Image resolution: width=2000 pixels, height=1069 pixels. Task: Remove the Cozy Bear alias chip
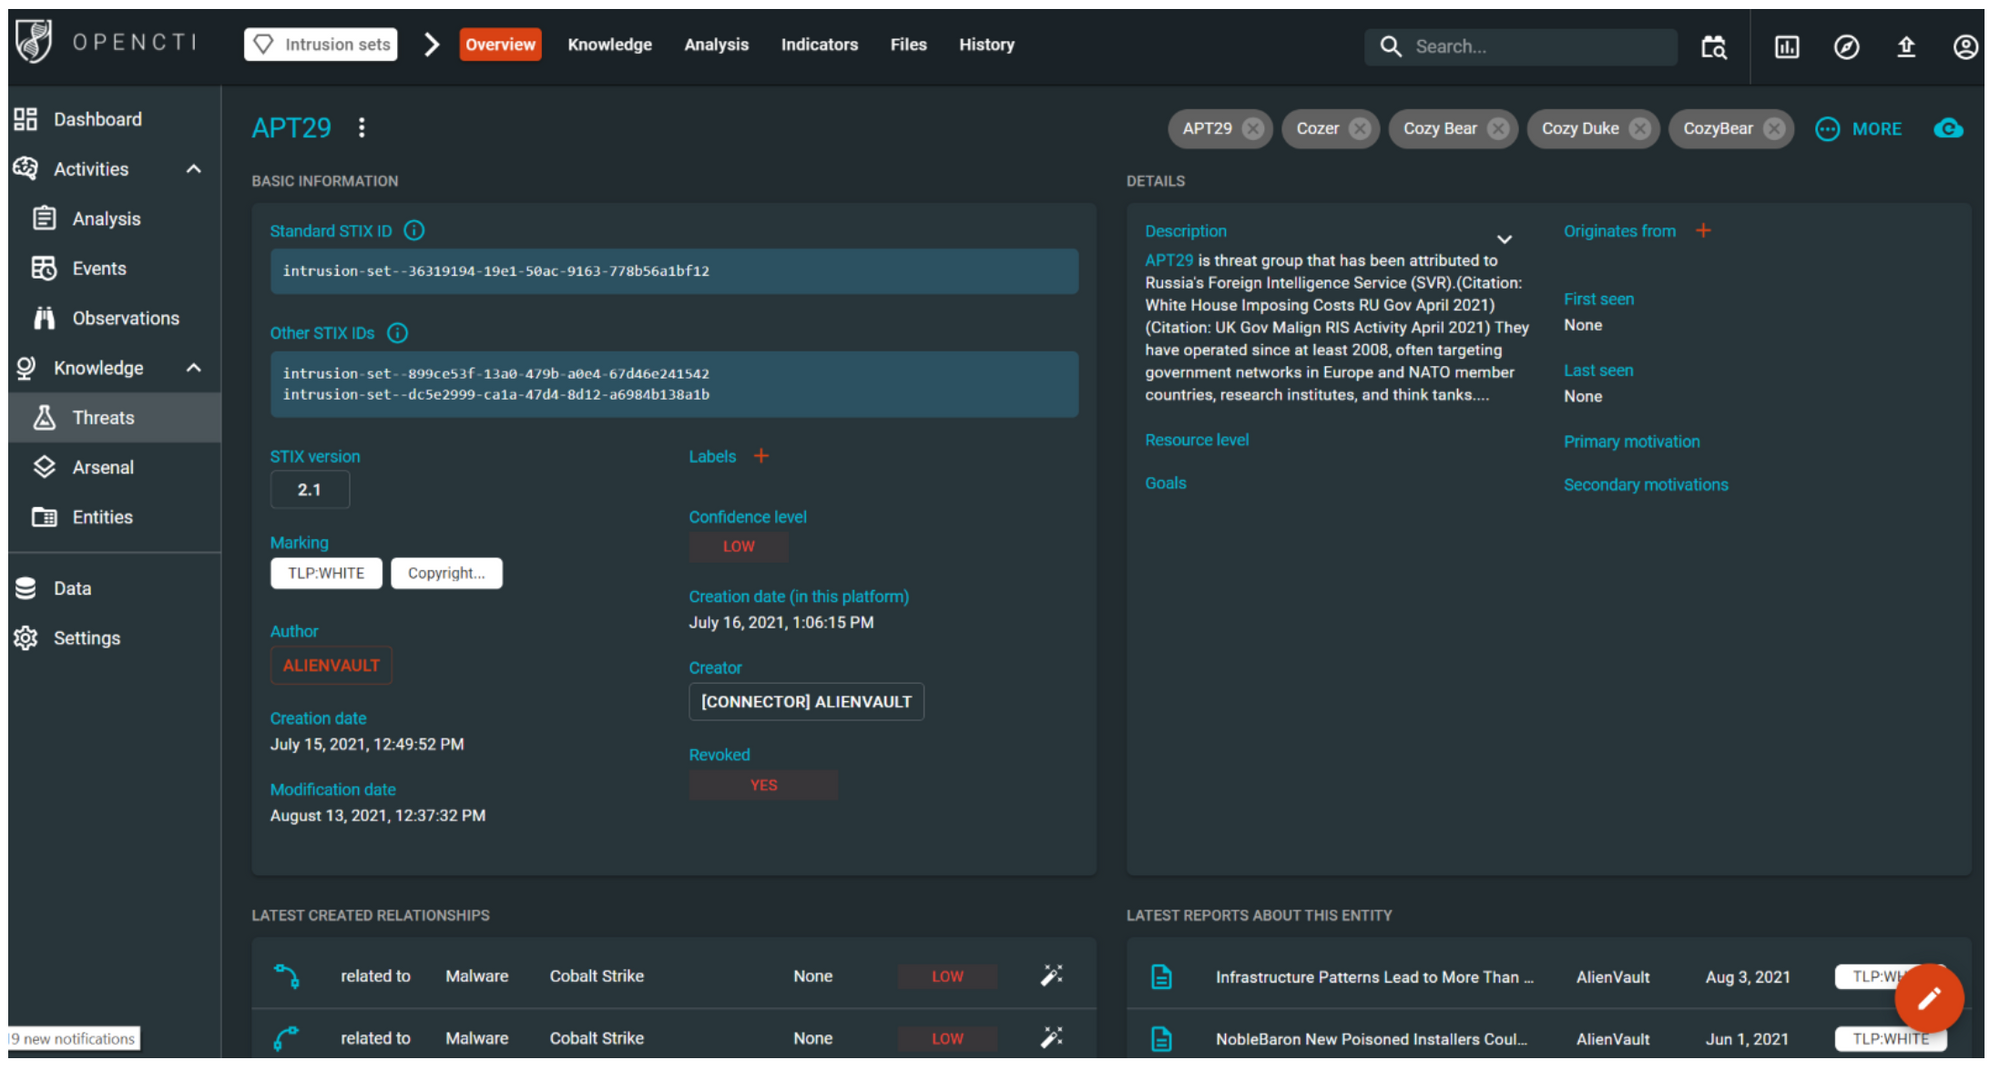click(x=1498, y=128)
